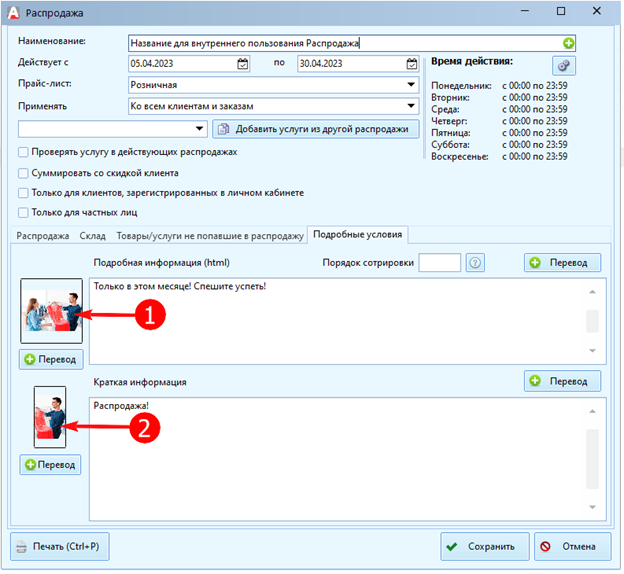
Task: Expand the empty sale selection dropdown
Action: click(x=200, y=129)
